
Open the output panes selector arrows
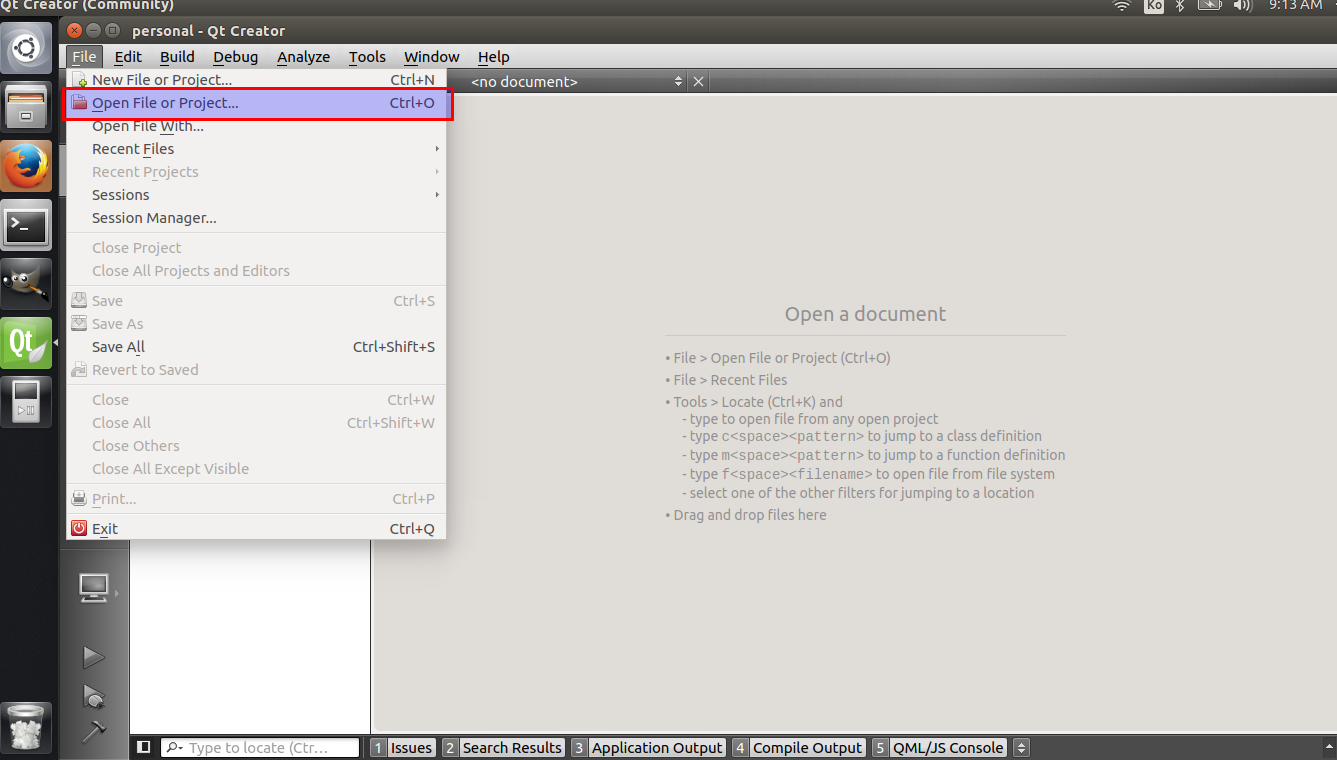(x=1021, y=747)
